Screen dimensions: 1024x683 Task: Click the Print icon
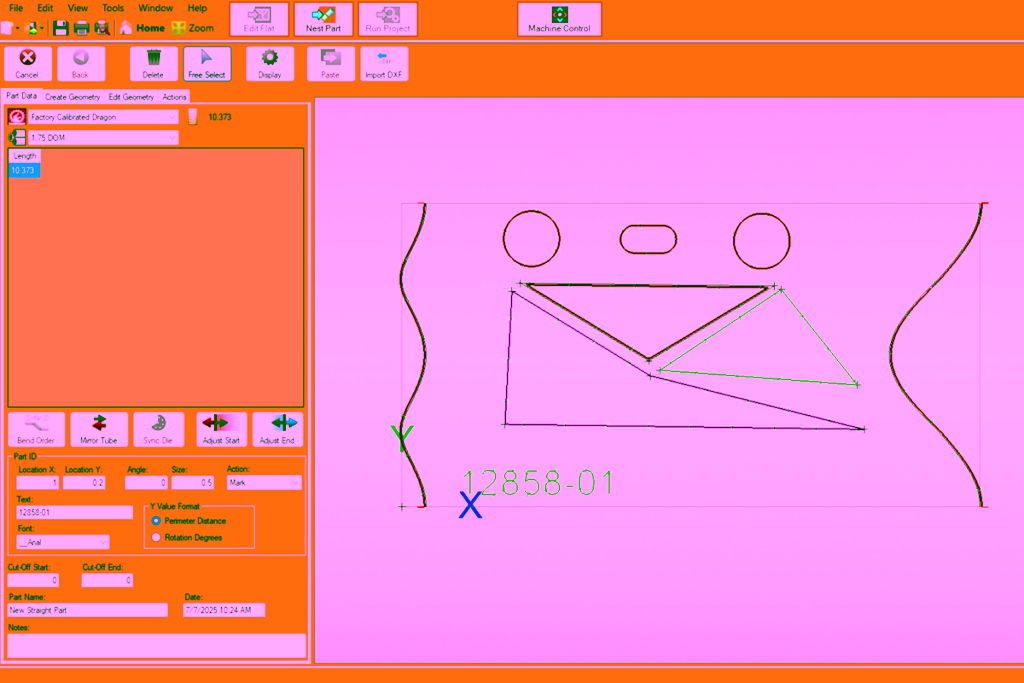pos(82,28)
